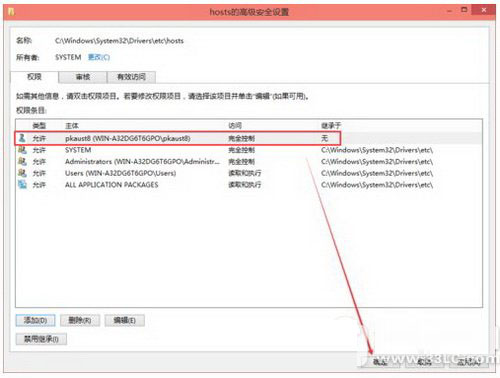Click the user icon beside pkaust8 entry
This screenshot has width=500, height=378.
click(x=22, y=138)
